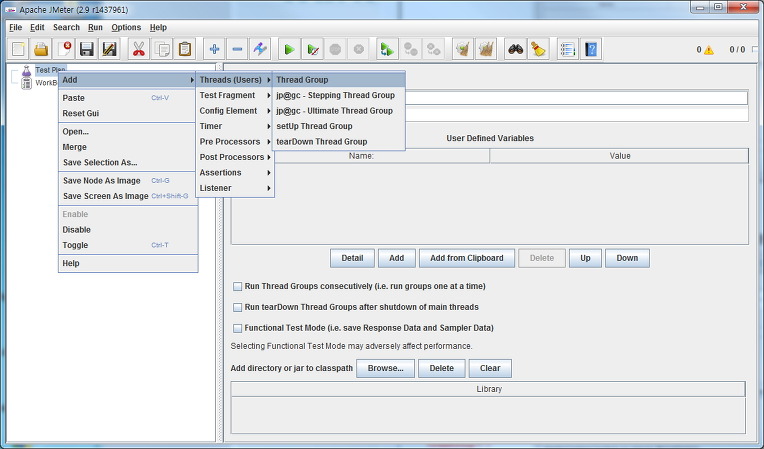Expand all nodes with plus icon
764x449 pixels.
pyautogui.click(x=214, y=49)
